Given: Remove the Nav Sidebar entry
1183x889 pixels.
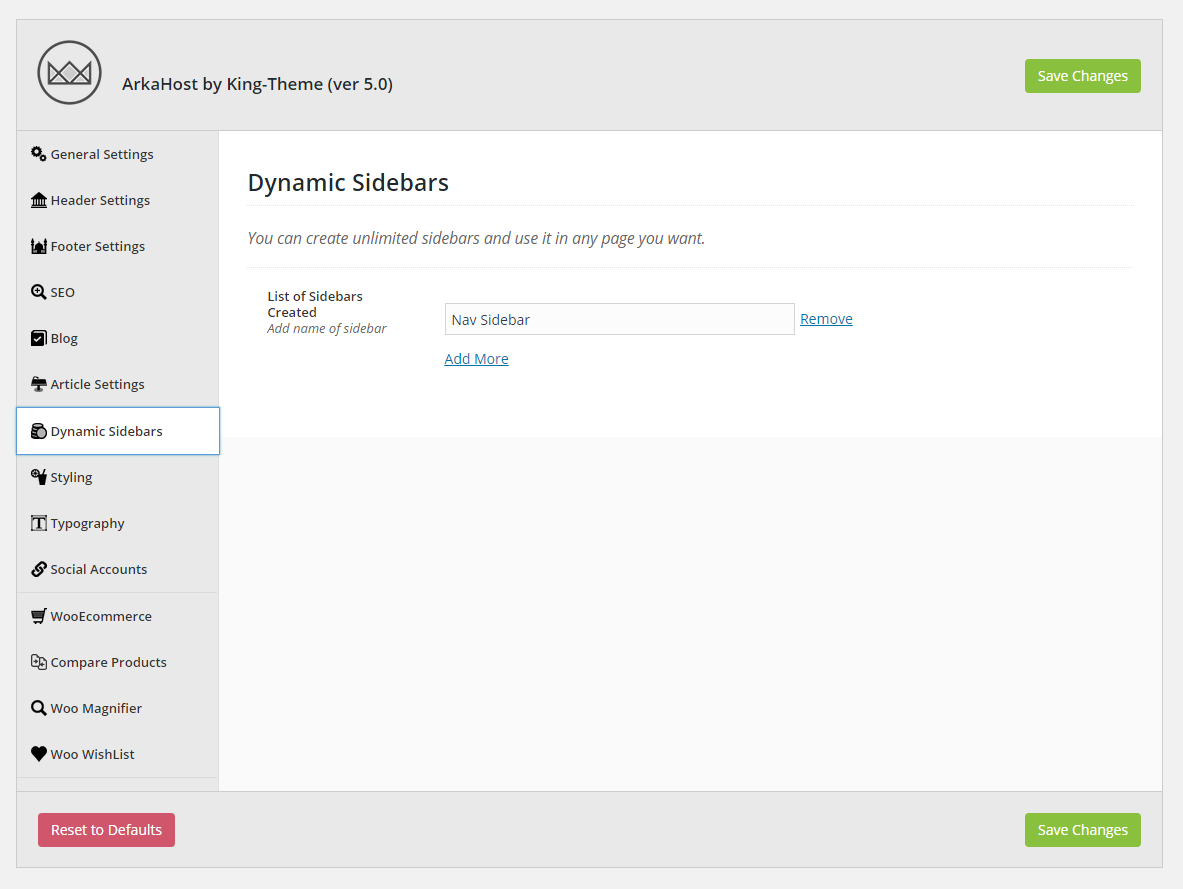Looking at the screenshot, I should [x=826, y=318].
